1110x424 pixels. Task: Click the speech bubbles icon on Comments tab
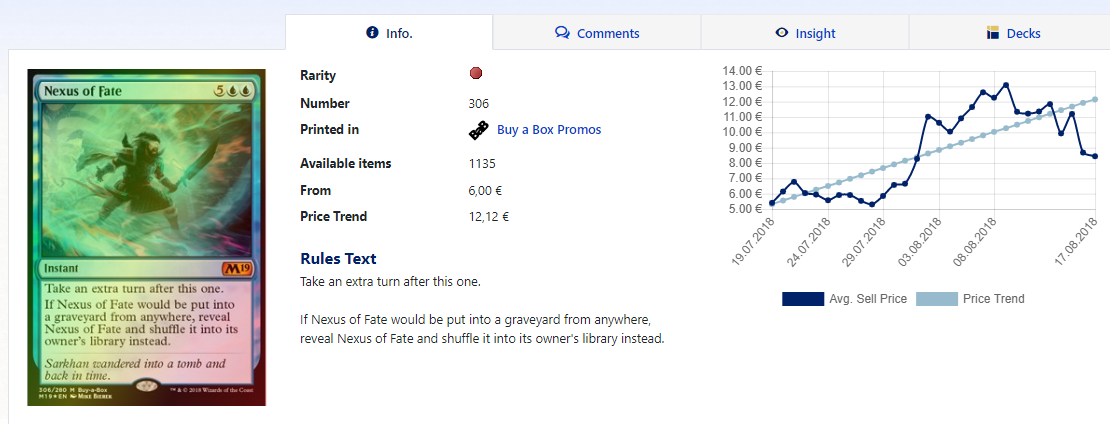(x=562, y=33)
